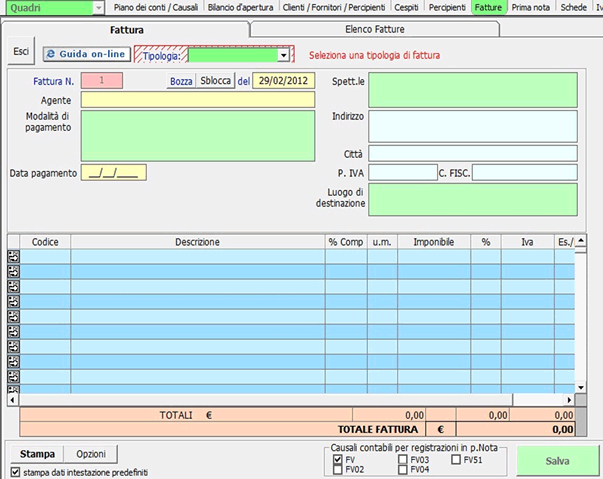
Task: Expand the Tipologia dropdown arrow
Action: click(283, 55)
